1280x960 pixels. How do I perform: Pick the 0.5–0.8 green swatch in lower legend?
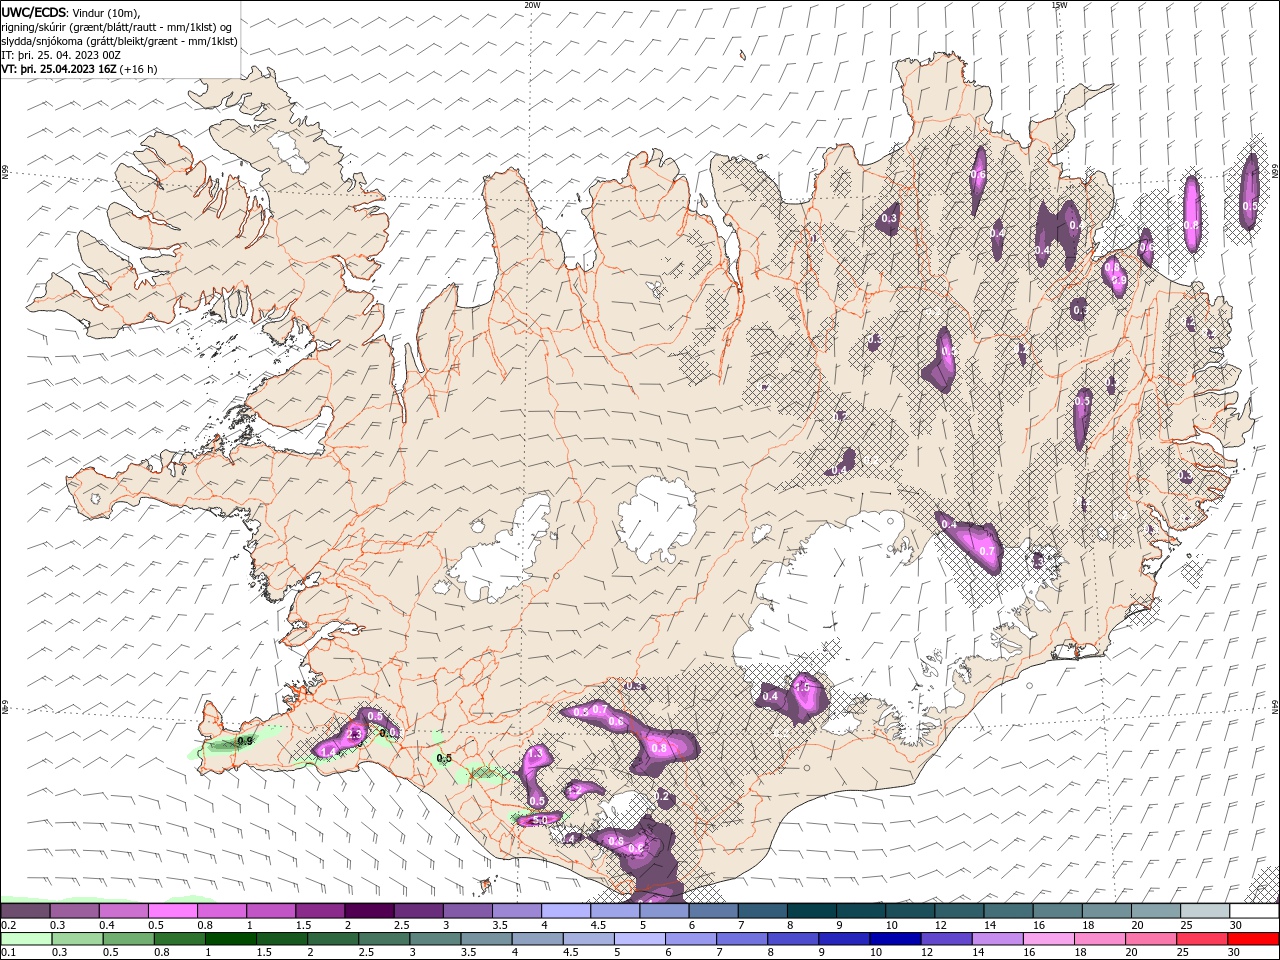coord(128,939)
